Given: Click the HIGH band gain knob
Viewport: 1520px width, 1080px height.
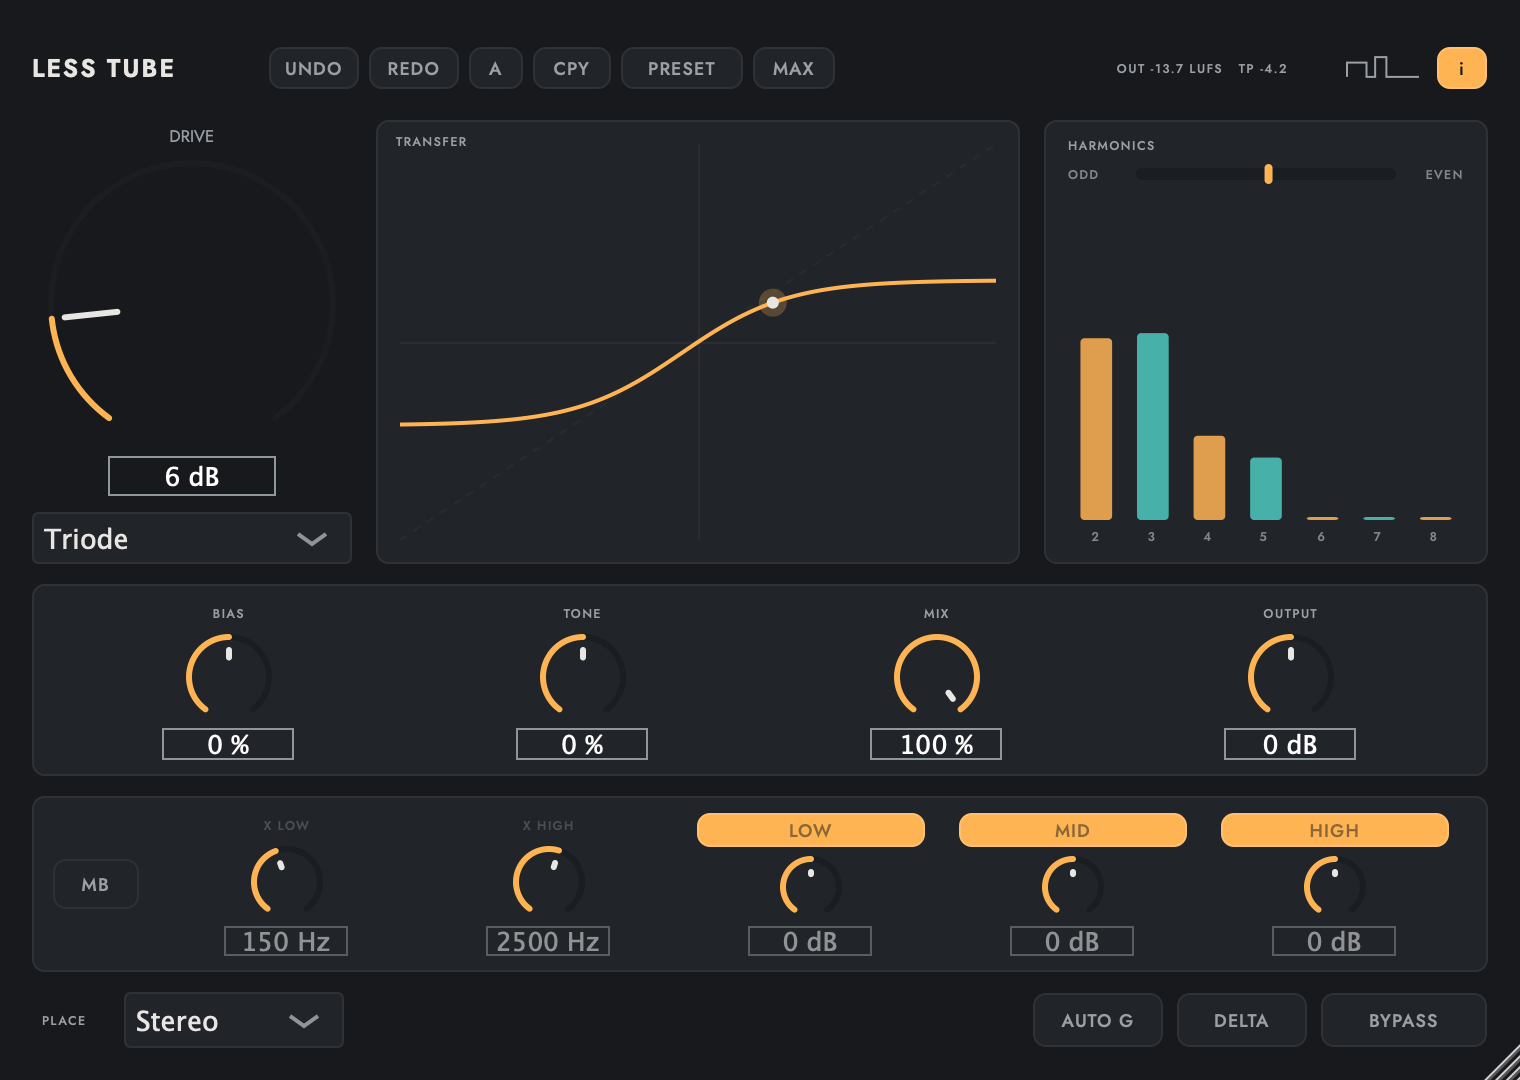Looking at the screenshot, I should point(1334,886).
